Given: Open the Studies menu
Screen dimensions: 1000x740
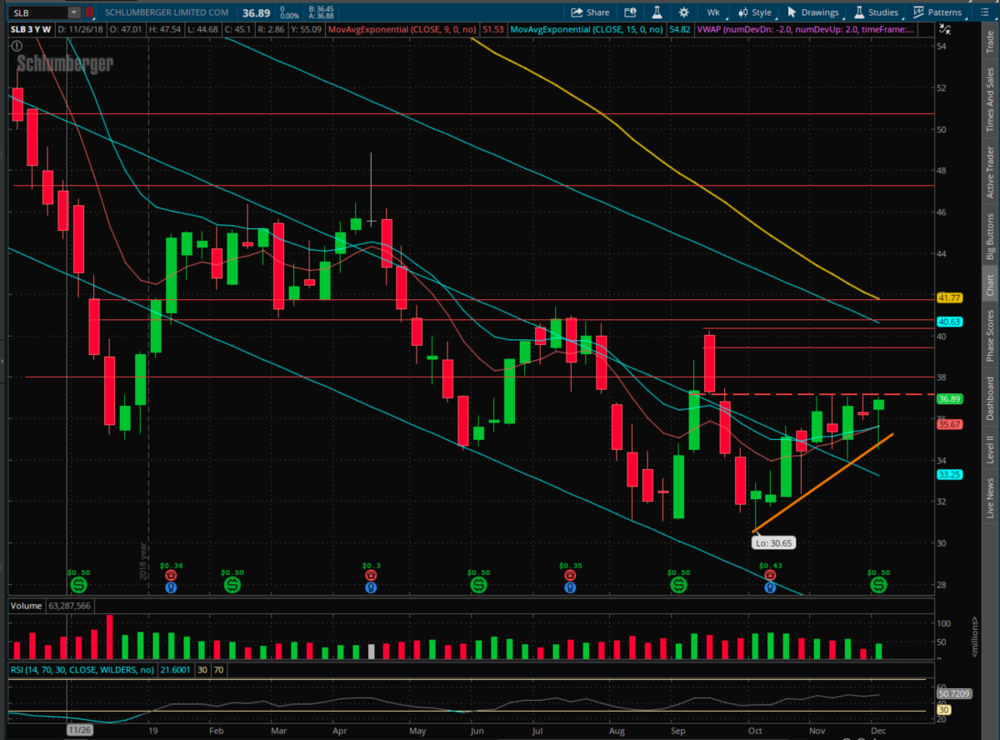Looking at the screenshot, I should (876, 13).
